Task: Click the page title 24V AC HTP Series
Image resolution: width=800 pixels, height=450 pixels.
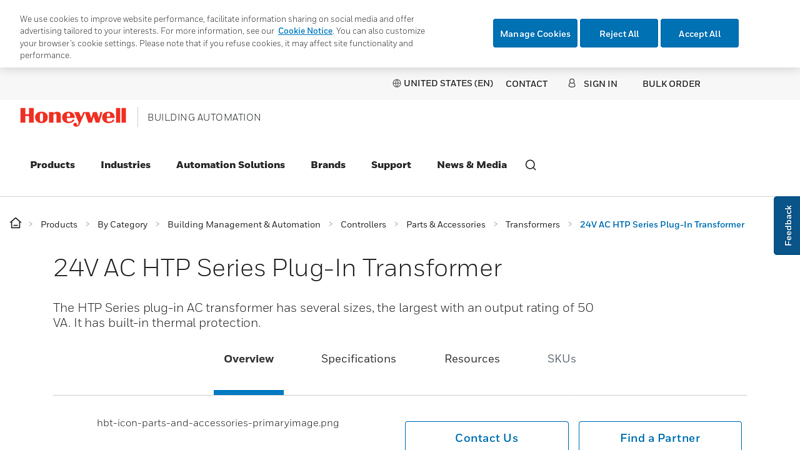Action: pos(278,268)
